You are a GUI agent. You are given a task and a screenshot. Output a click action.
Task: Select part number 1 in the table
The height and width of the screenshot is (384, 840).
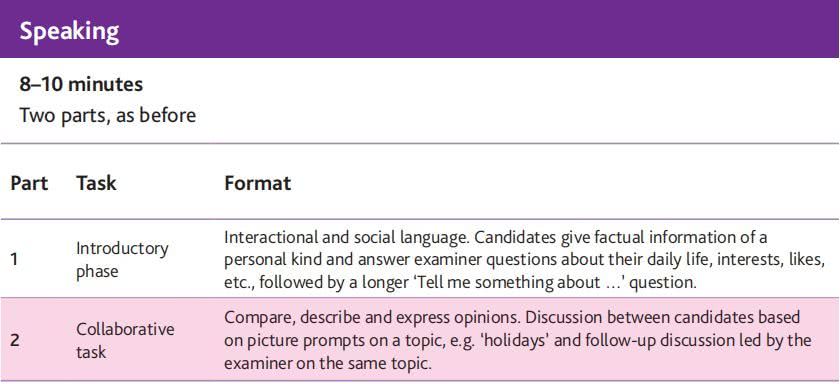coord(14,260)
